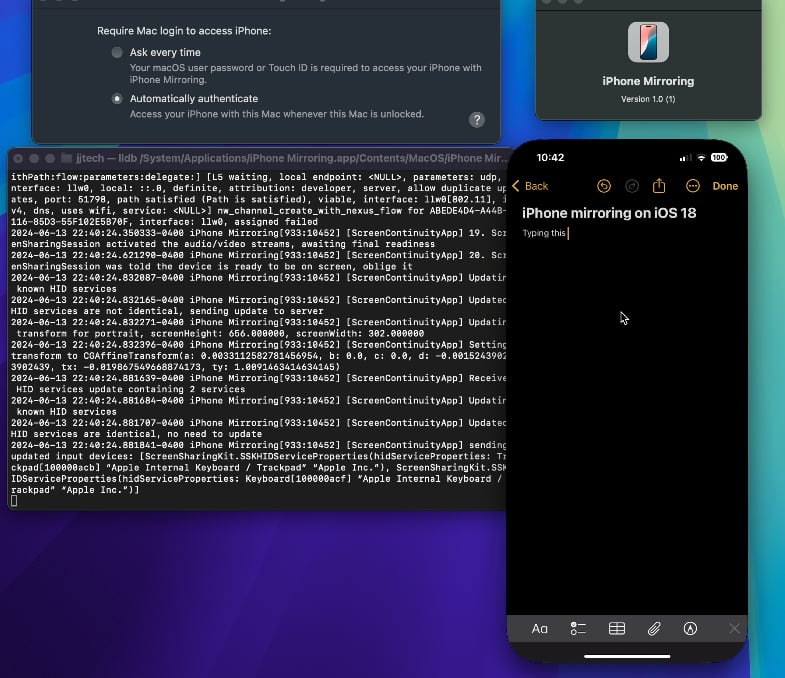Go back using the Back chevron
The image size is (785, 678).
[530, 186]
